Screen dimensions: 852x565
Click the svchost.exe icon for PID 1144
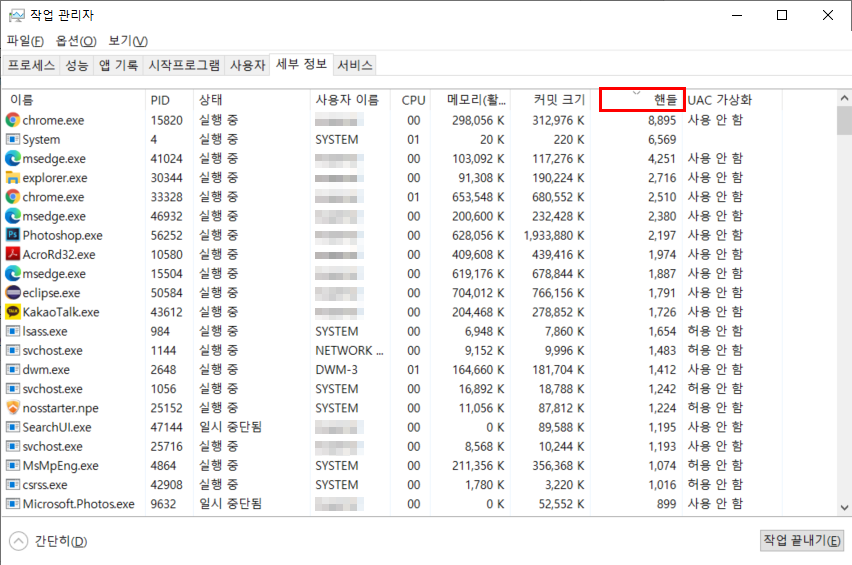click(13, 350)
